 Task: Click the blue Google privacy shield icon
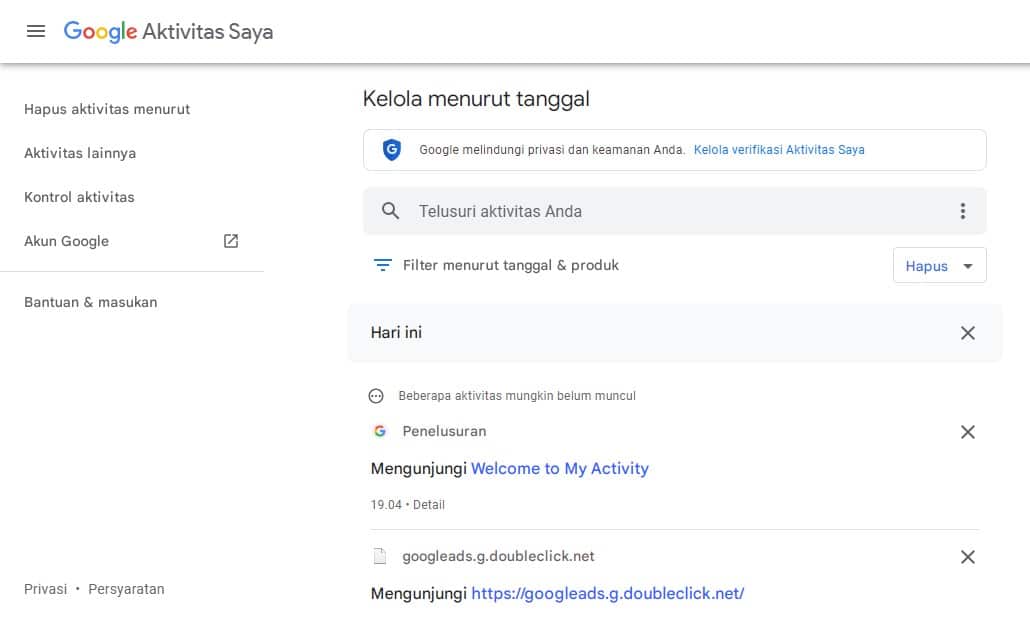pyautogui.click(x=392, y=150)
